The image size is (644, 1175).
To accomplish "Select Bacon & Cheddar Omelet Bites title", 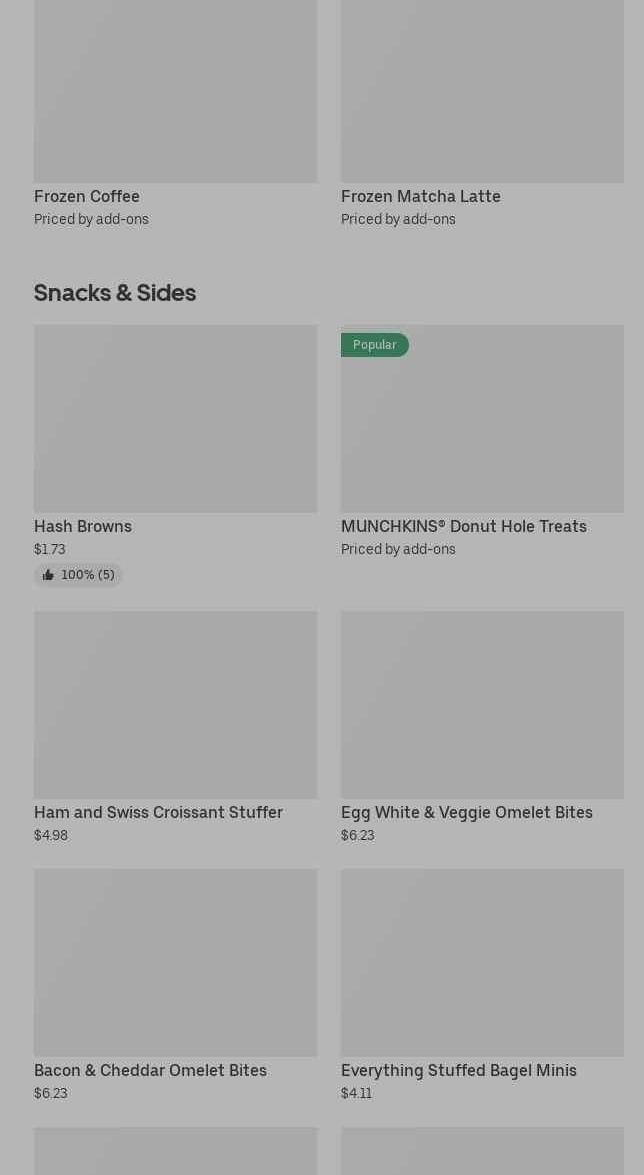I will coord(150,1071).
